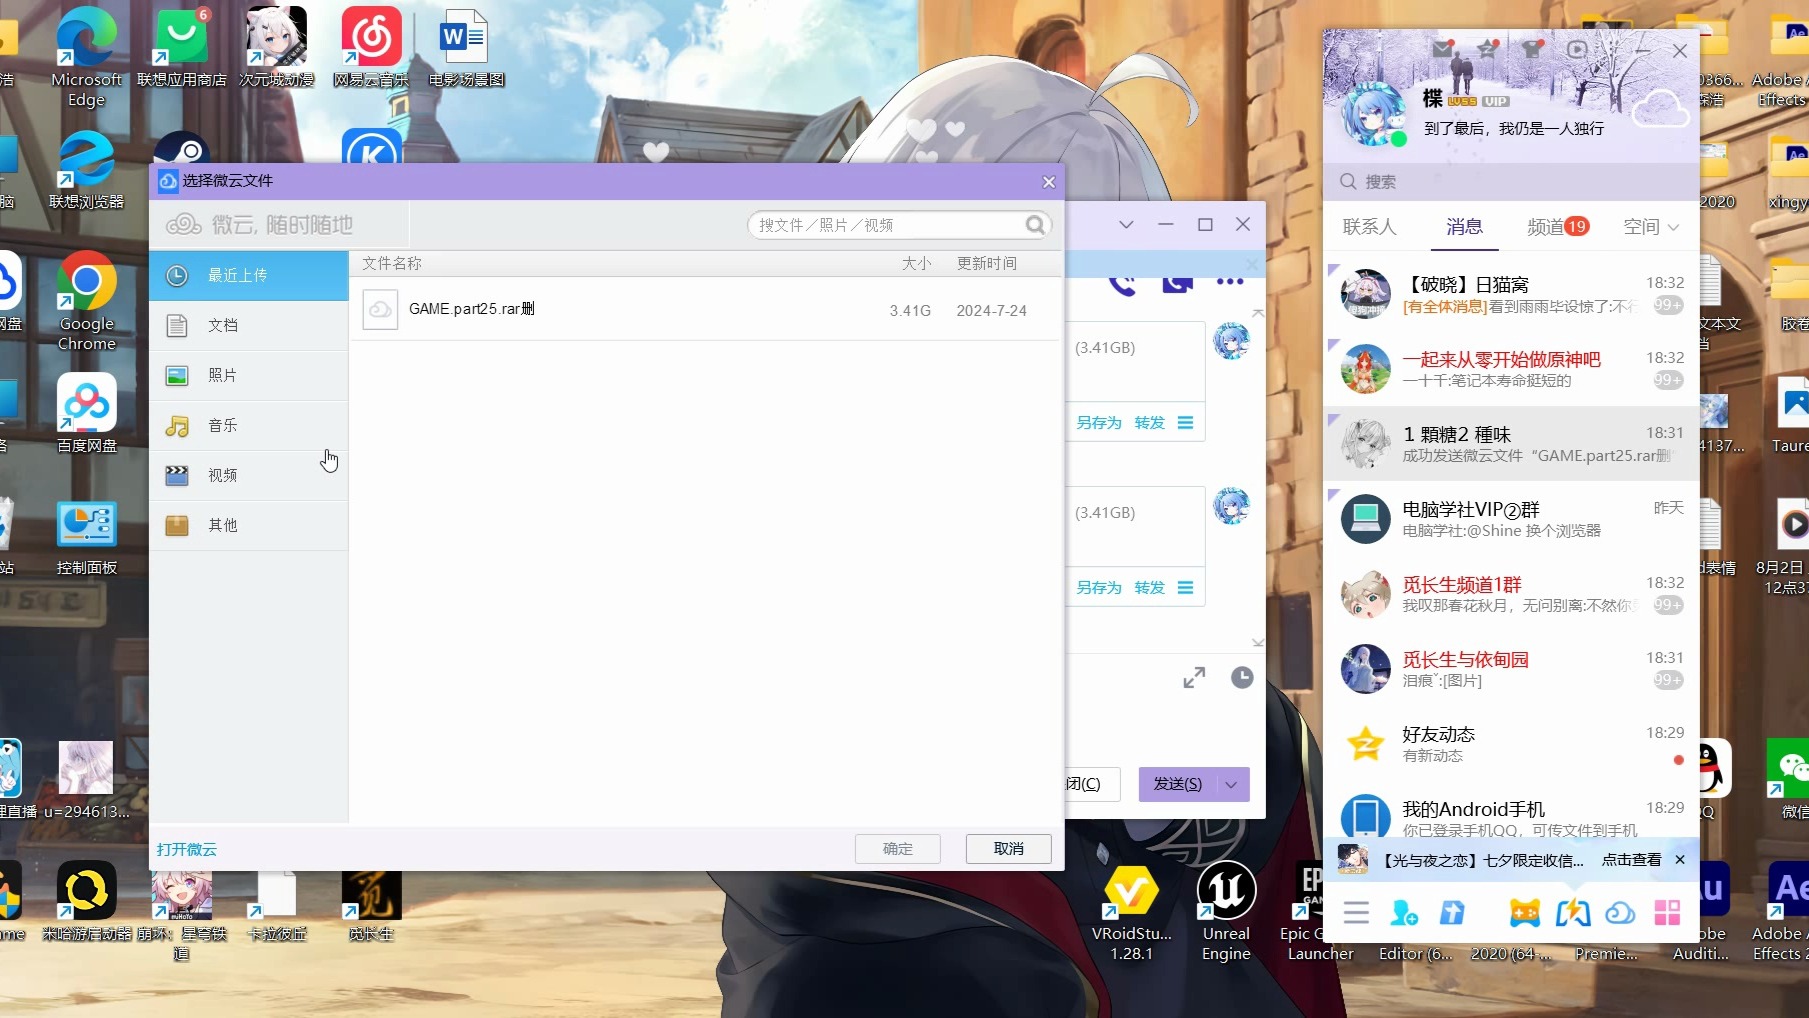This screenshot has width=1809, height=1018.
Task: Sort by the 更新时间 column header
Action: pos(986,263)
